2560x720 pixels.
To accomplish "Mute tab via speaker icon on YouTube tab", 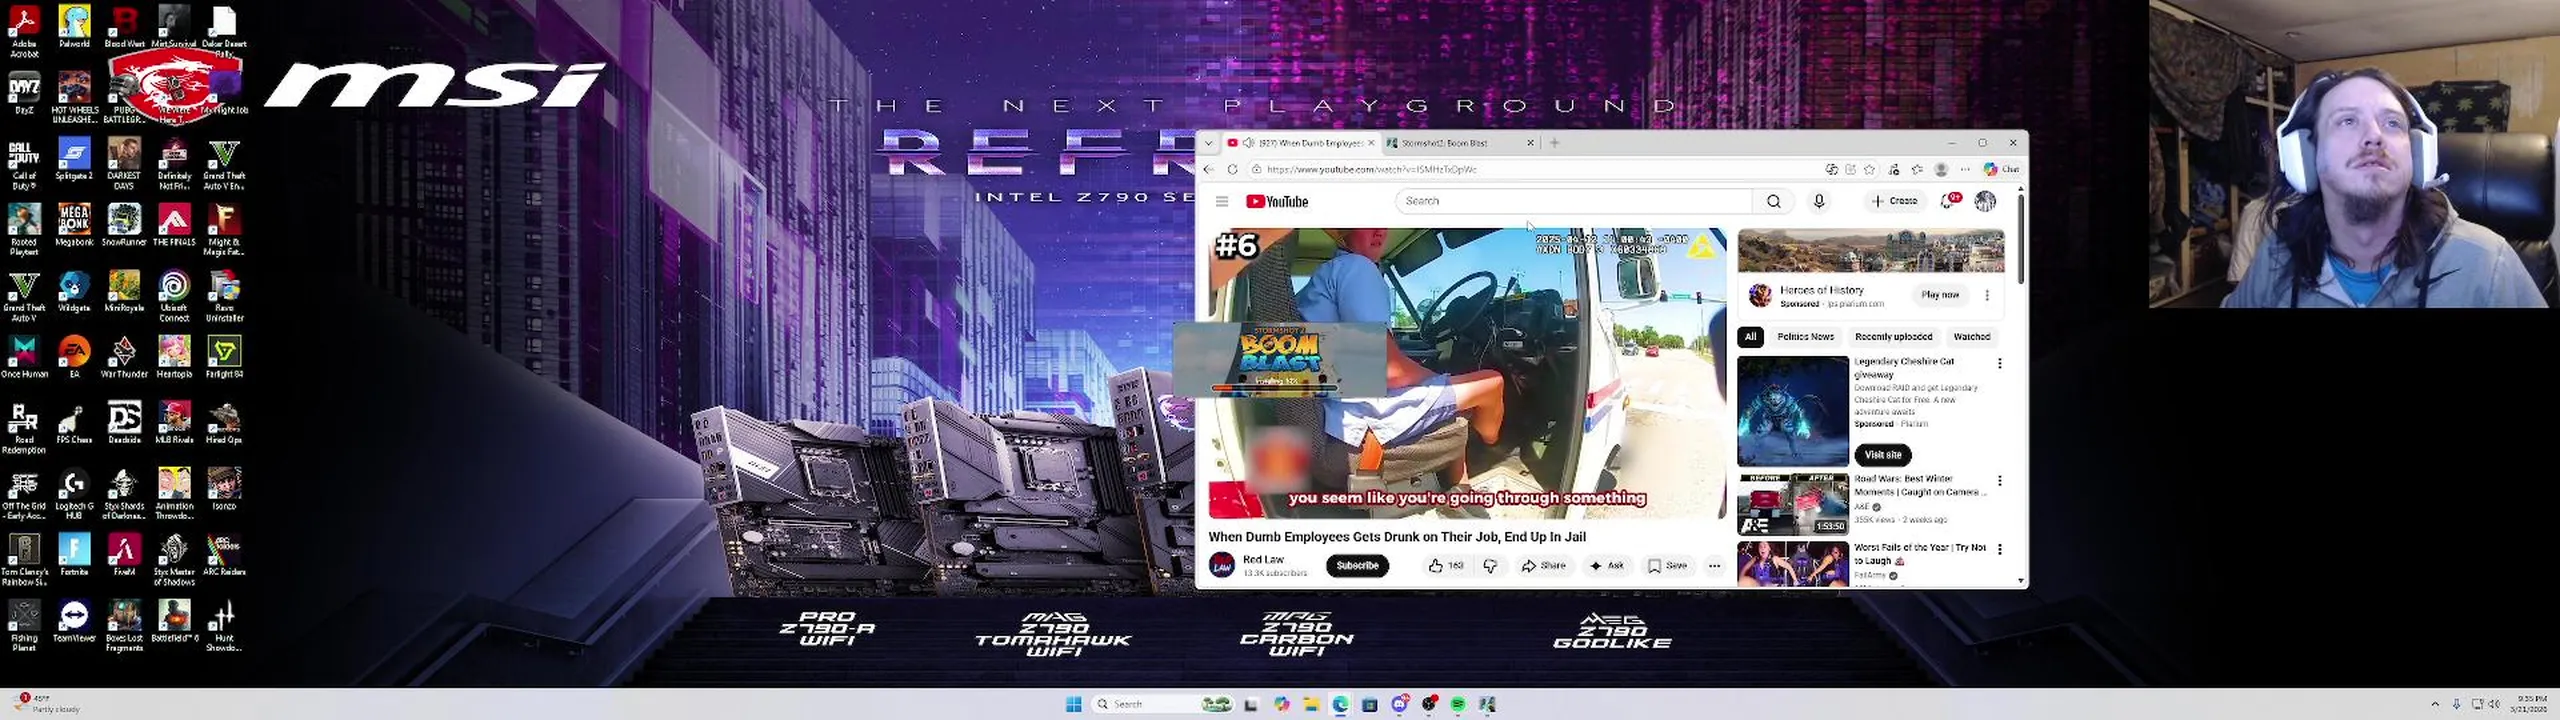I will pos(1248,143).
